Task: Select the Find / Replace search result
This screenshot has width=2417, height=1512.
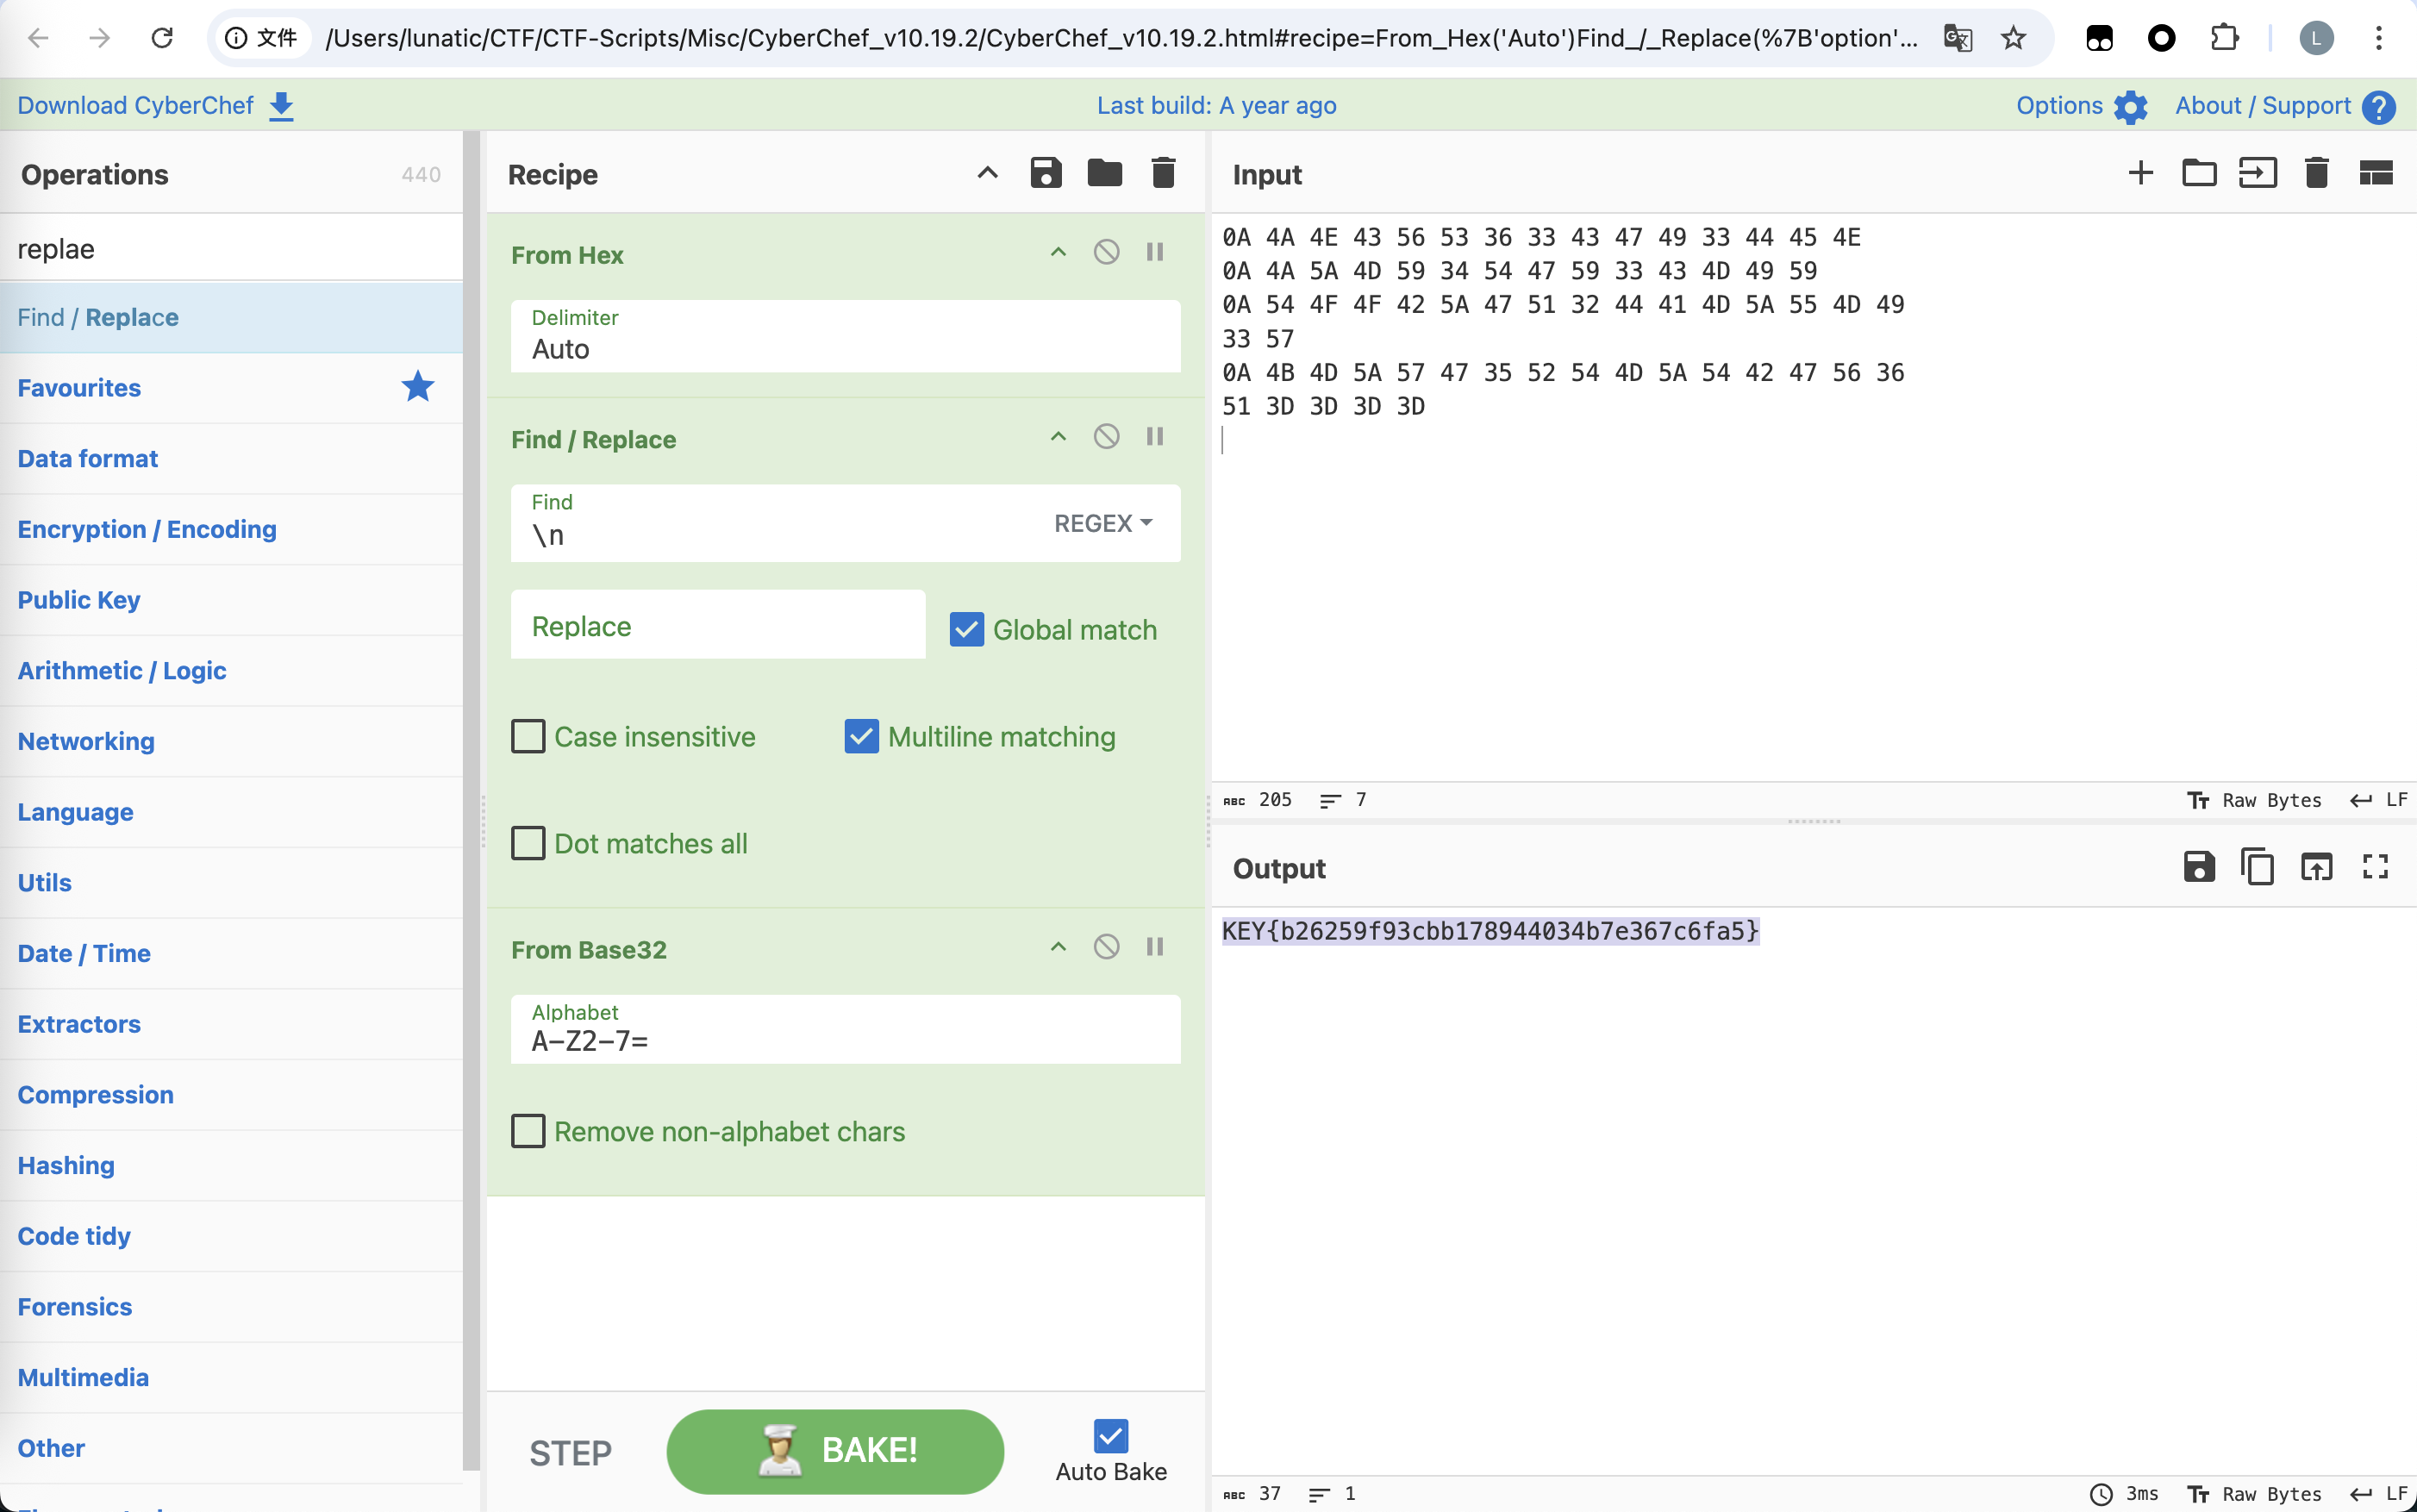Action: 231,317
